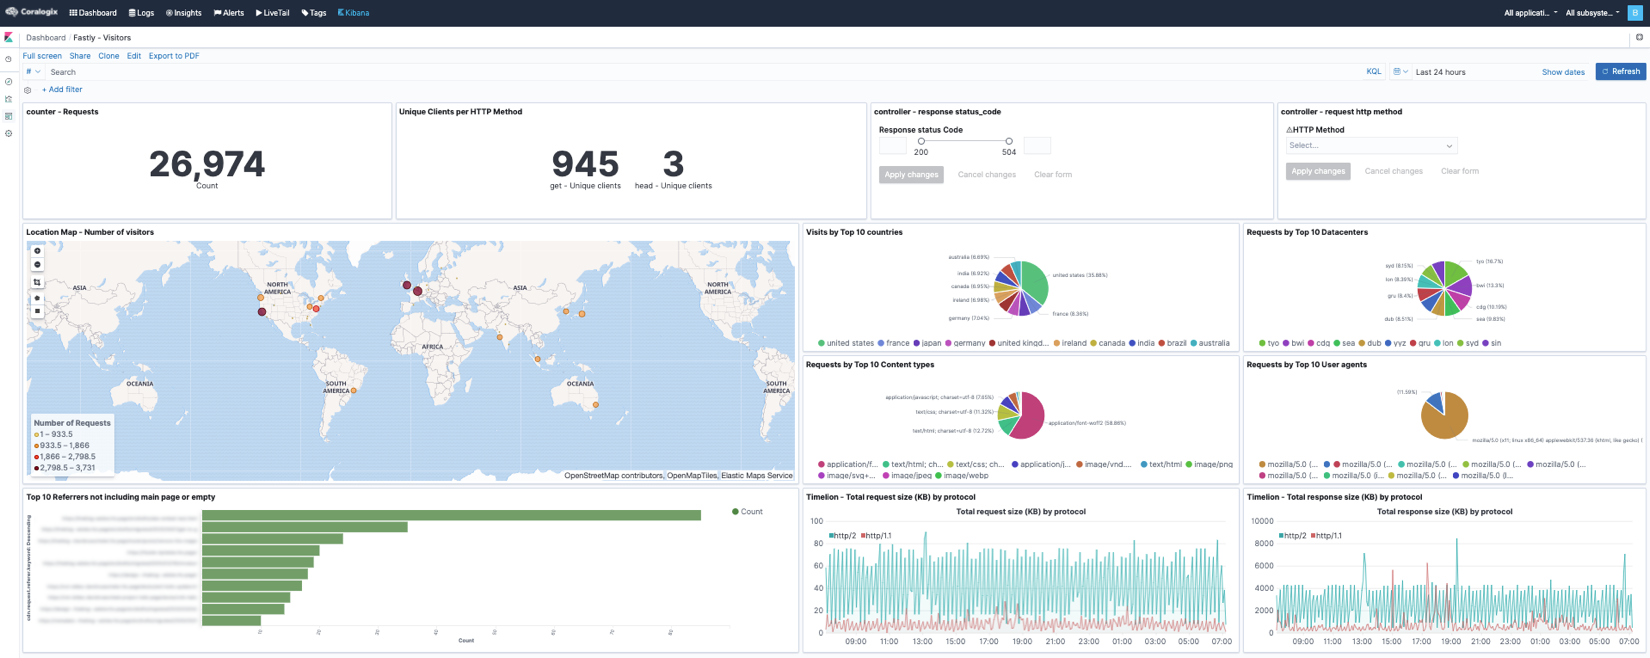Open recently viewed clock icon in sidebar
Screen dimensions: 1650x658
(x=8, y=59)
